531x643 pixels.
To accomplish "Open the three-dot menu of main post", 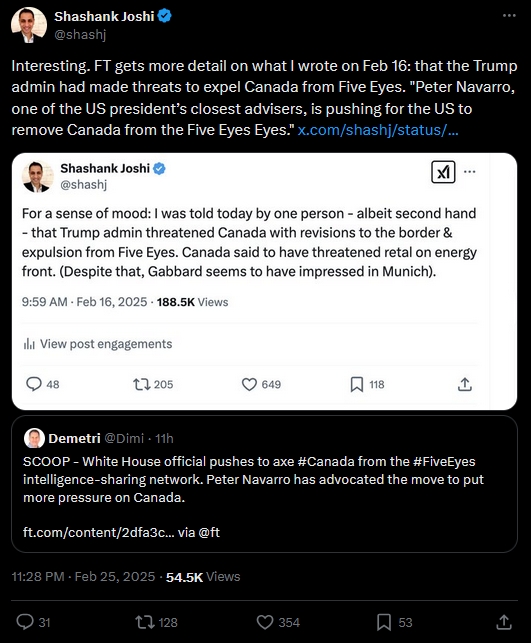I will click(509, 16).
